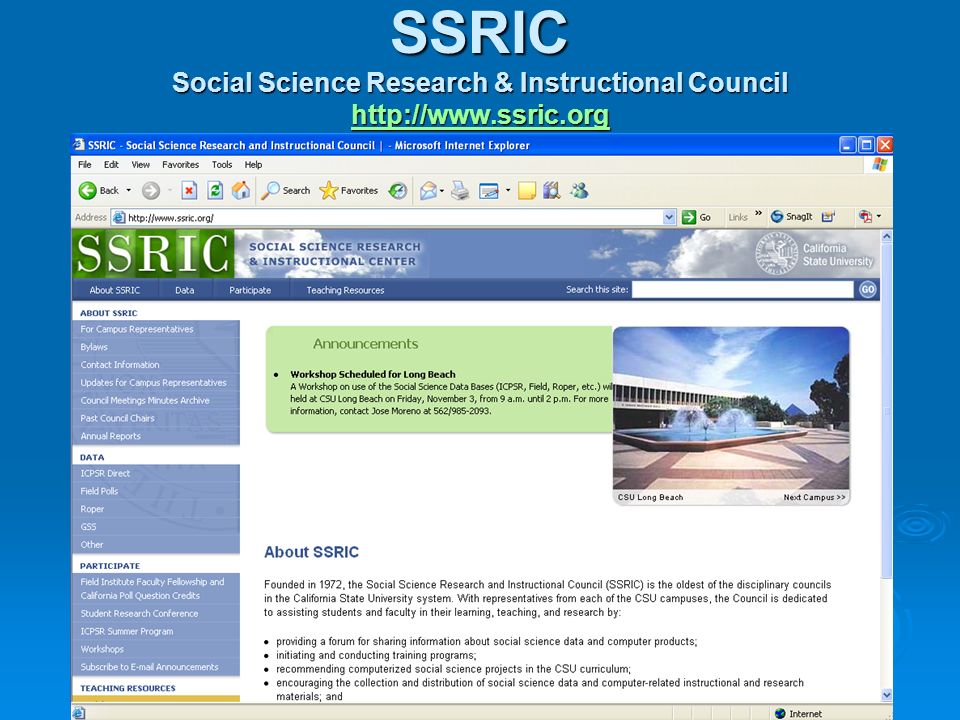The width and height of the screenshot is (960, 720).
Task: Open the Help menu
Action: [x=253, y=165]
